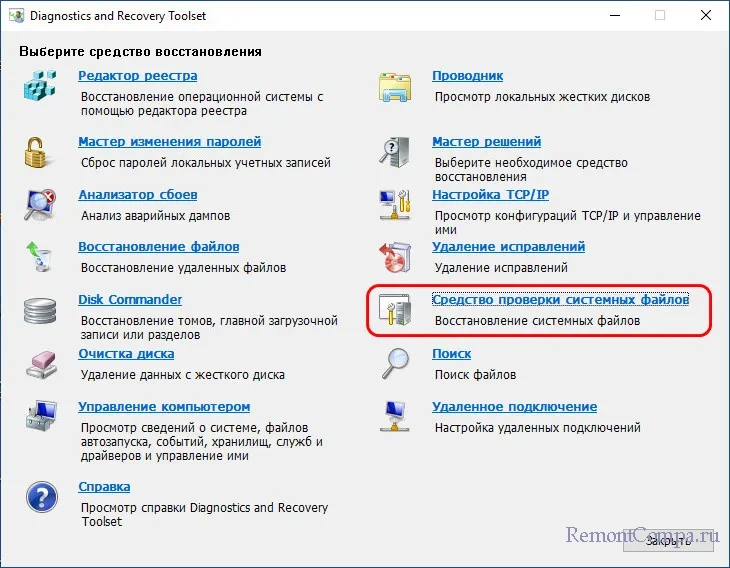Click the Hotfix Uninstall disc icon

click(x=395, y=257)
